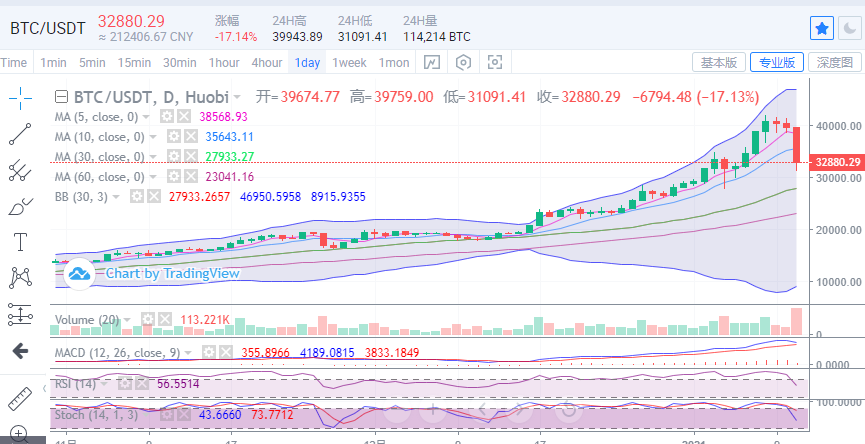The image size is (865, 444).
Task: Toggle the favorite star for BTC/USDT
Action: [x=821, y=28]
